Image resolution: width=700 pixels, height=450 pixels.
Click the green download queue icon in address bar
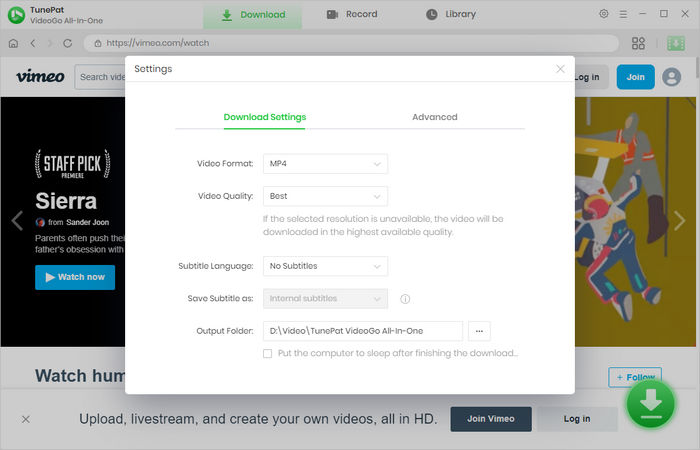[x=676, y=43]
